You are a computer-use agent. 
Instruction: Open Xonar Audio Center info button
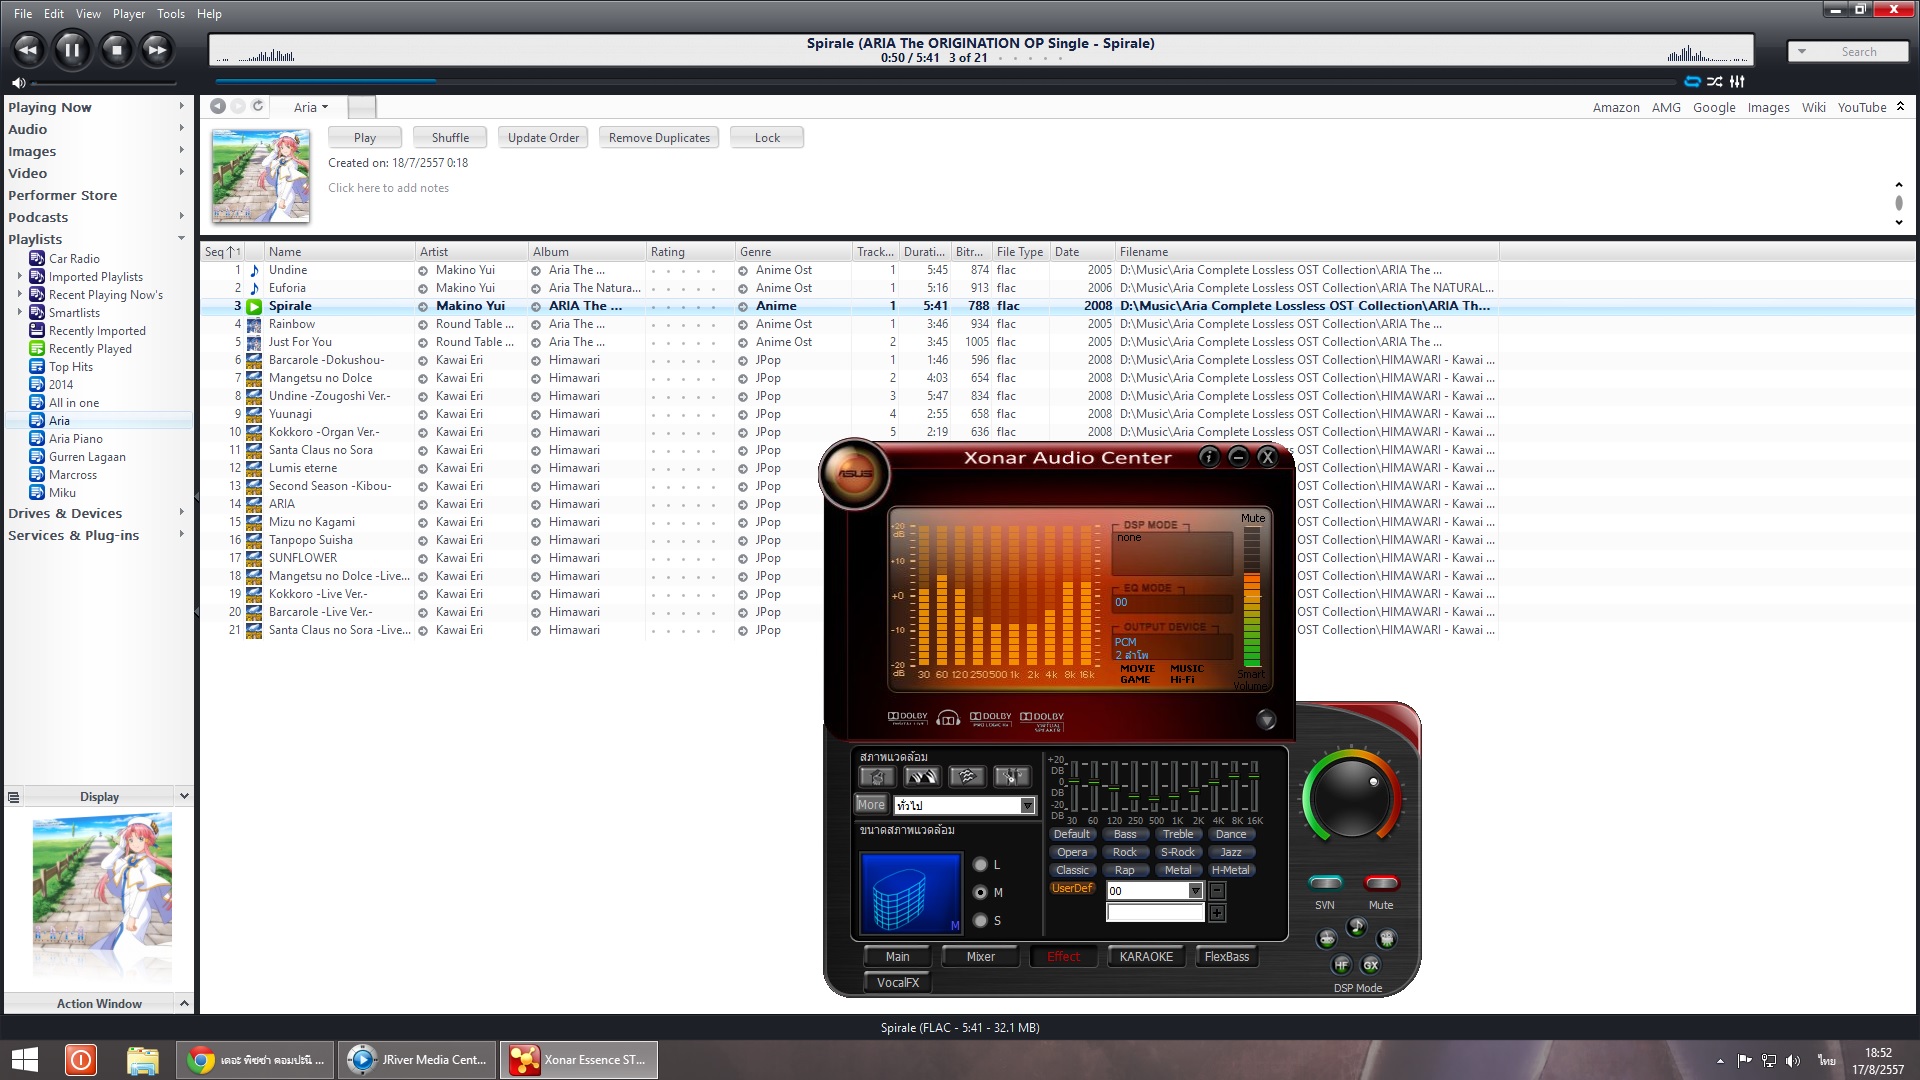pos(1208,458)
